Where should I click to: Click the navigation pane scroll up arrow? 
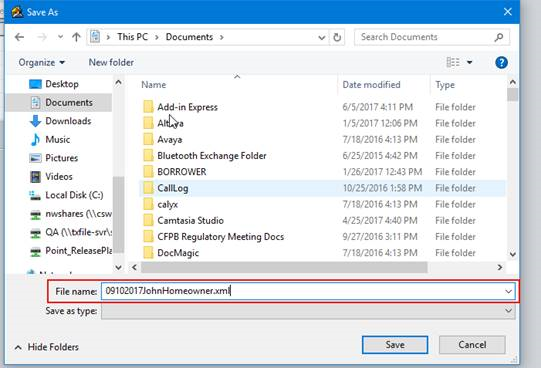(x=118, y=82)
